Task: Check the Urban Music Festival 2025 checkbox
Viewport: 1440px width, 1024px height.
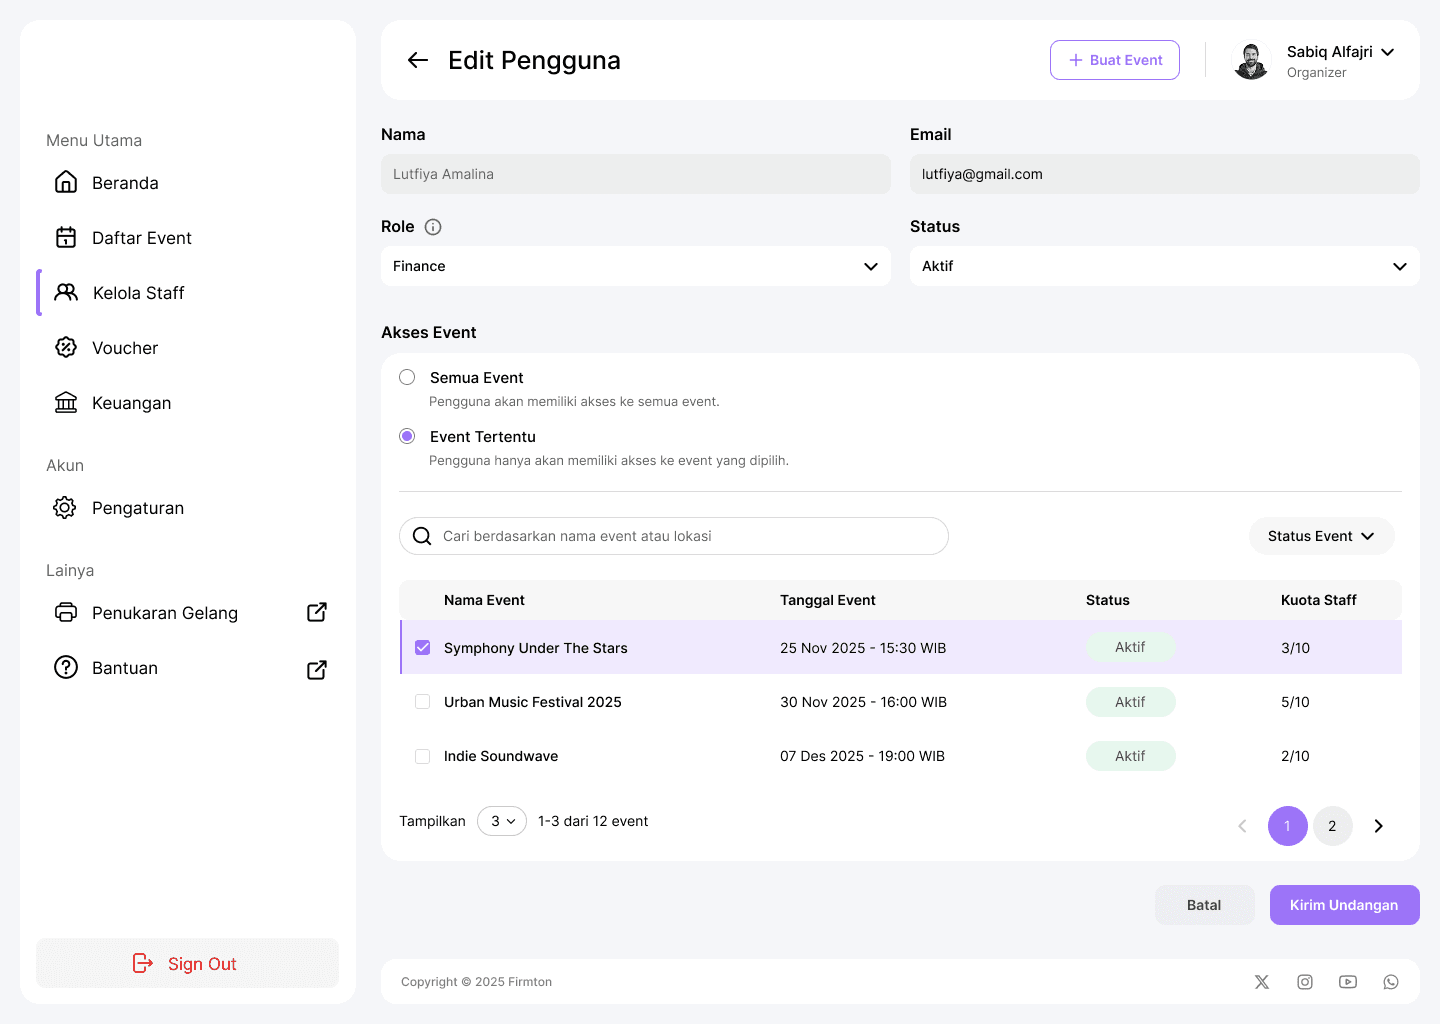Action: tap(423, 702)
